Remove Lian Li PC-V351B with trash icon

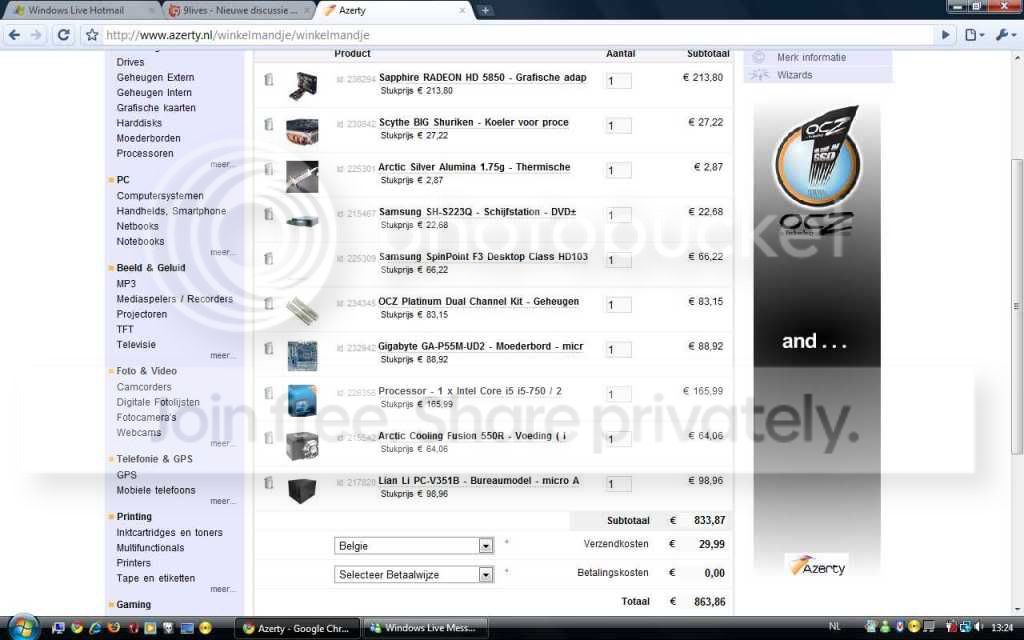click(268, 483)
